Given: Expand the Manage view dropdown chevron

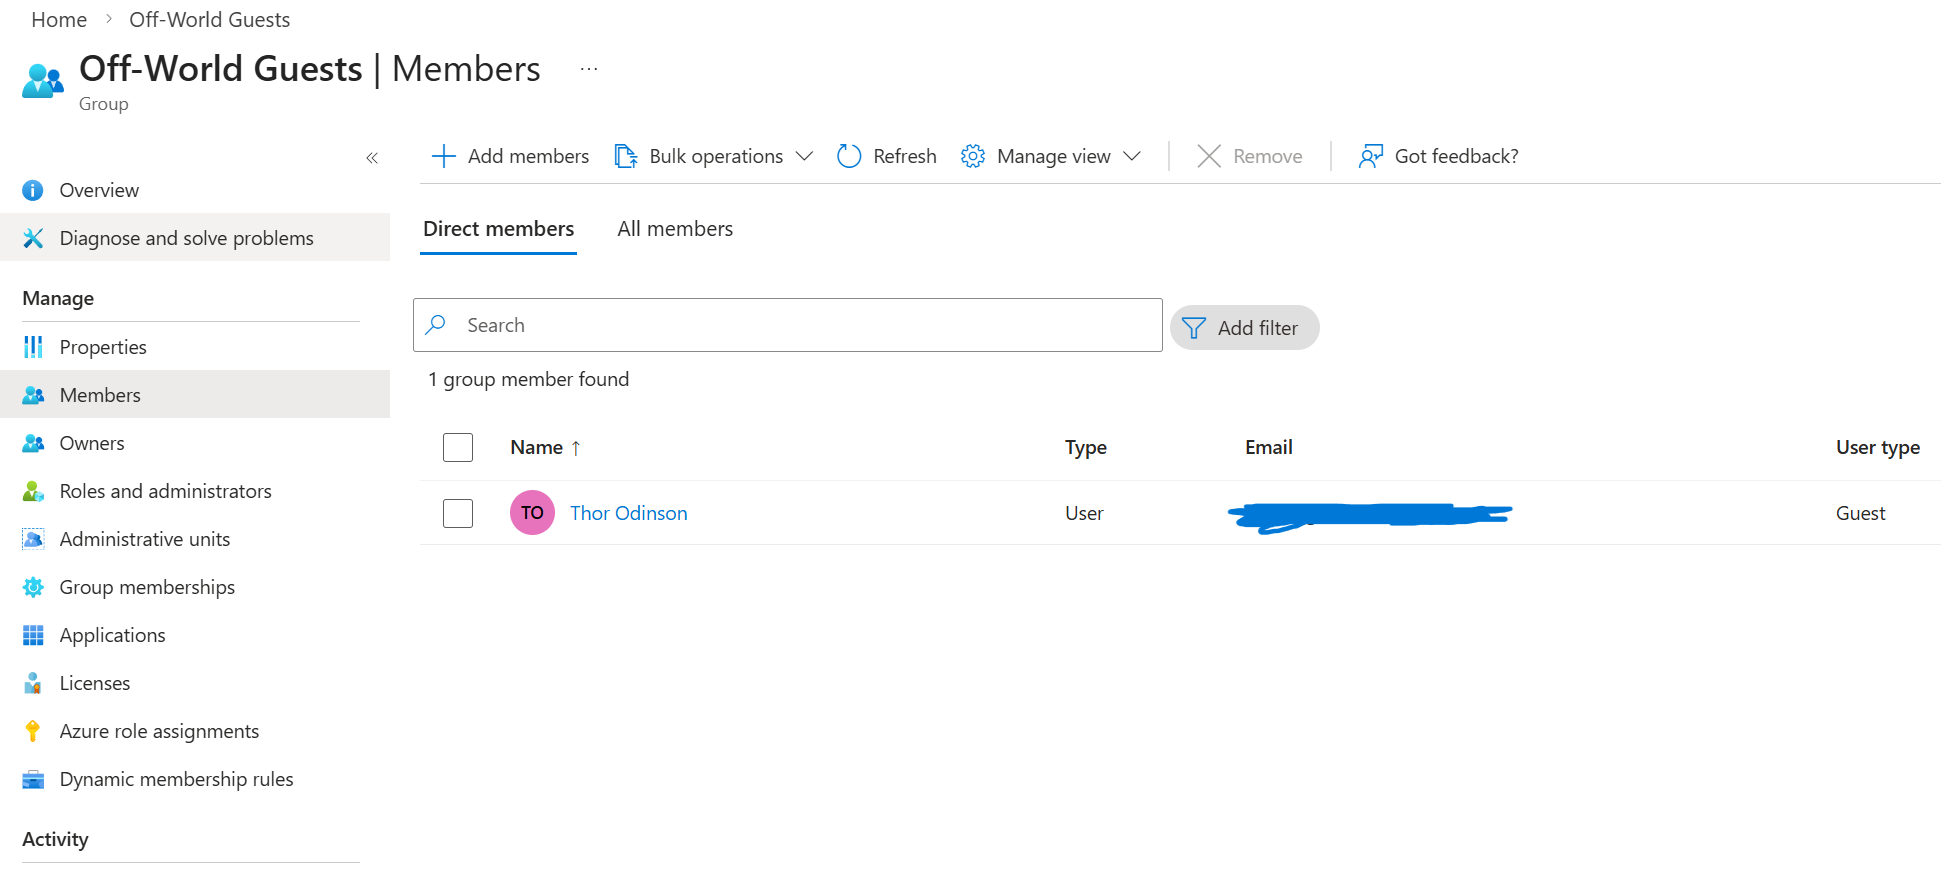Looking at the screenshot, I should (1132, 156).
